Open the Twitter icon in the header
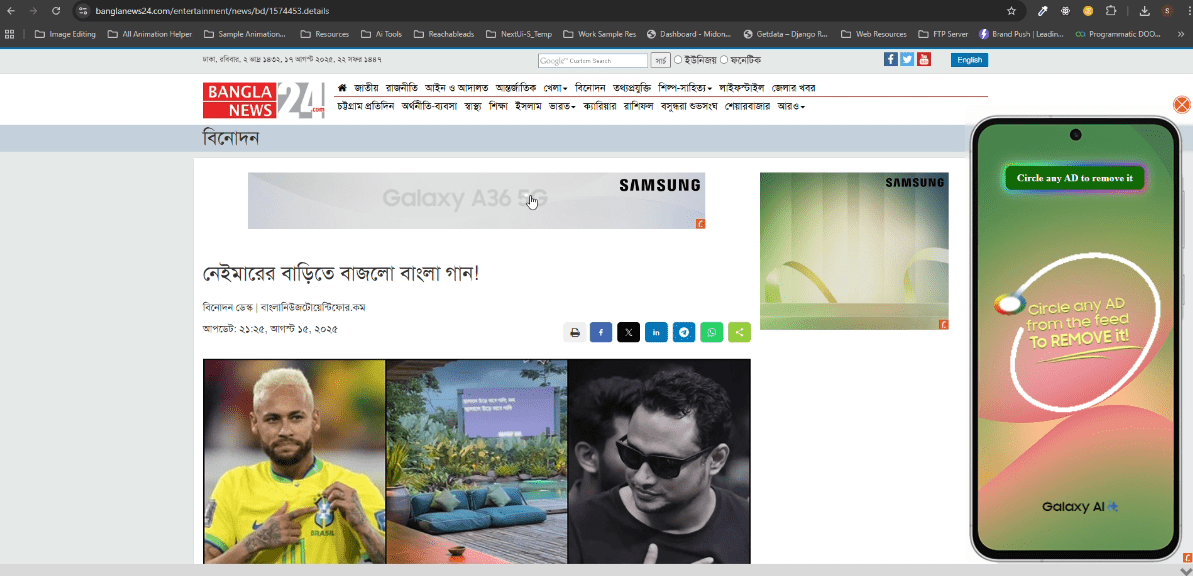This screenshot has width=1193, height=576. 907,59
